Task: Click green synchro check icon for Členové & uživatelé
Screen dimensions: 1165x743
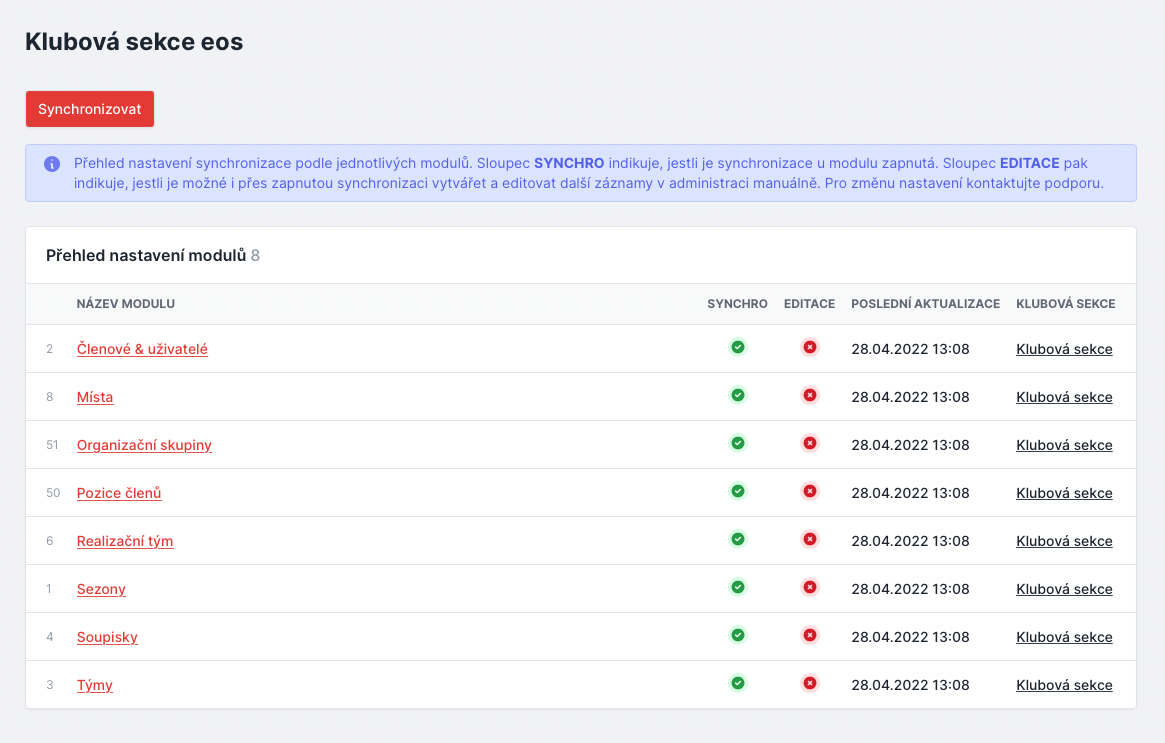Action: pyautogui.click(x=738, y=347)
